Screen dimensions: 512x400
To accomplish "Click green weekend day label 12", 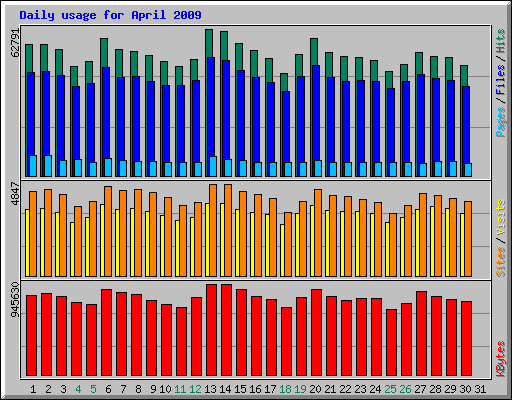I will tap(195, 389).
